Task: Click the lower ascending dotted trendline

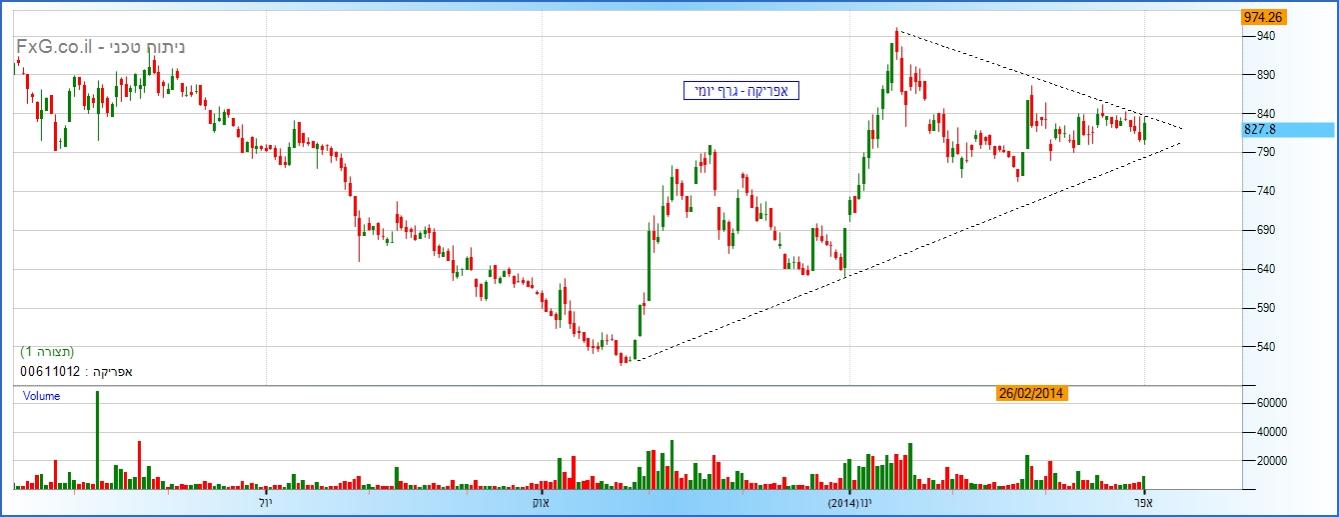Action: 900,256
